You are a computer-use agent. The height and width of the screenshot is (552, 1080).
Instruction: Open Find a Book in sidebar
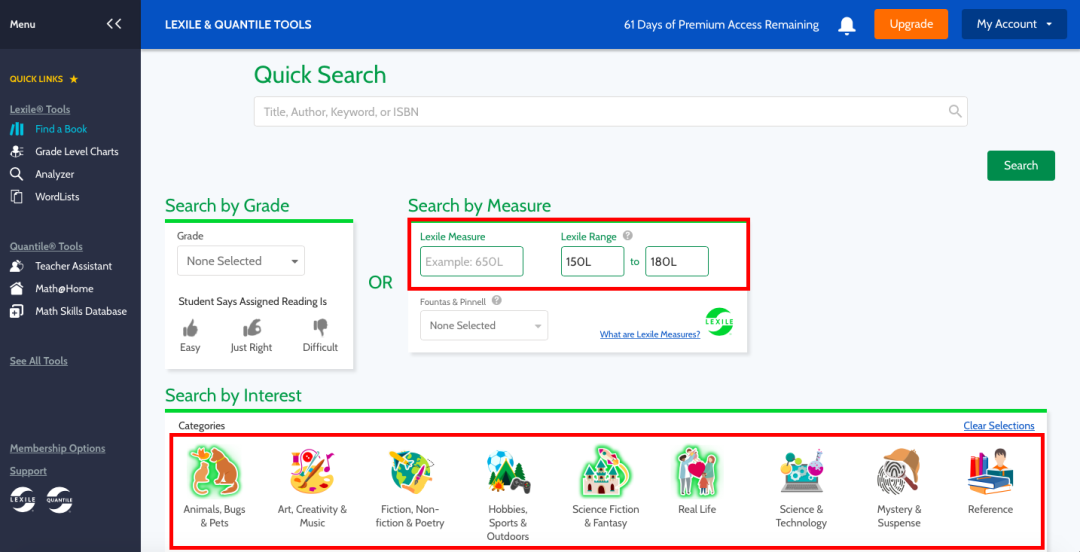point(61,129)
